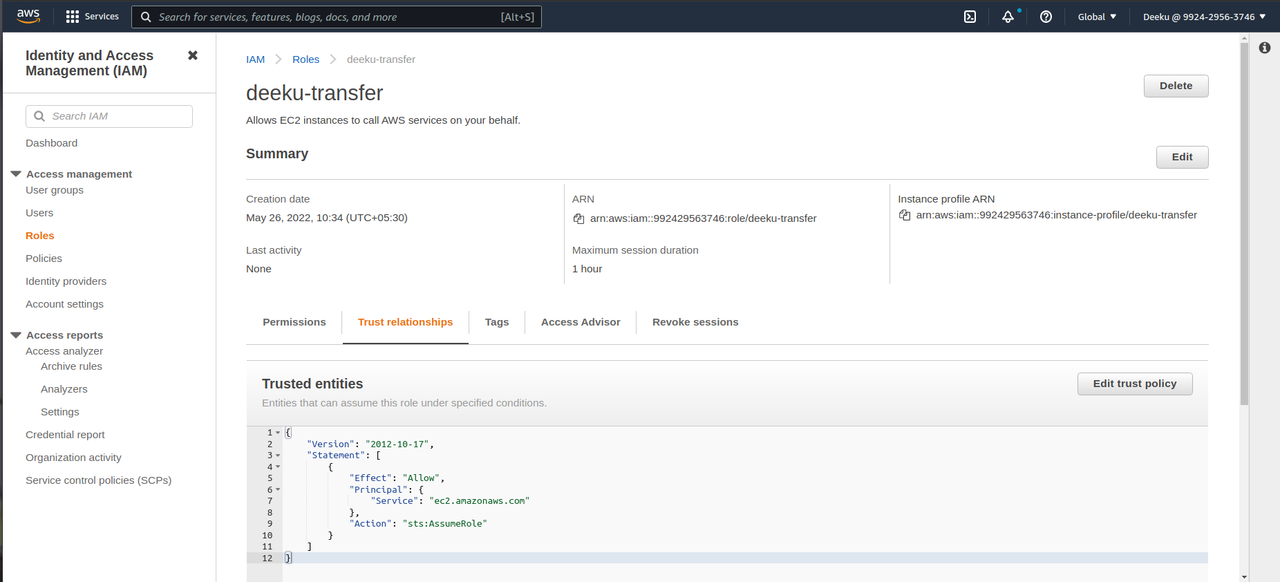The image size is (1280, 582).
Task: Click the AWS logo home icon
Action: point(27,16)
